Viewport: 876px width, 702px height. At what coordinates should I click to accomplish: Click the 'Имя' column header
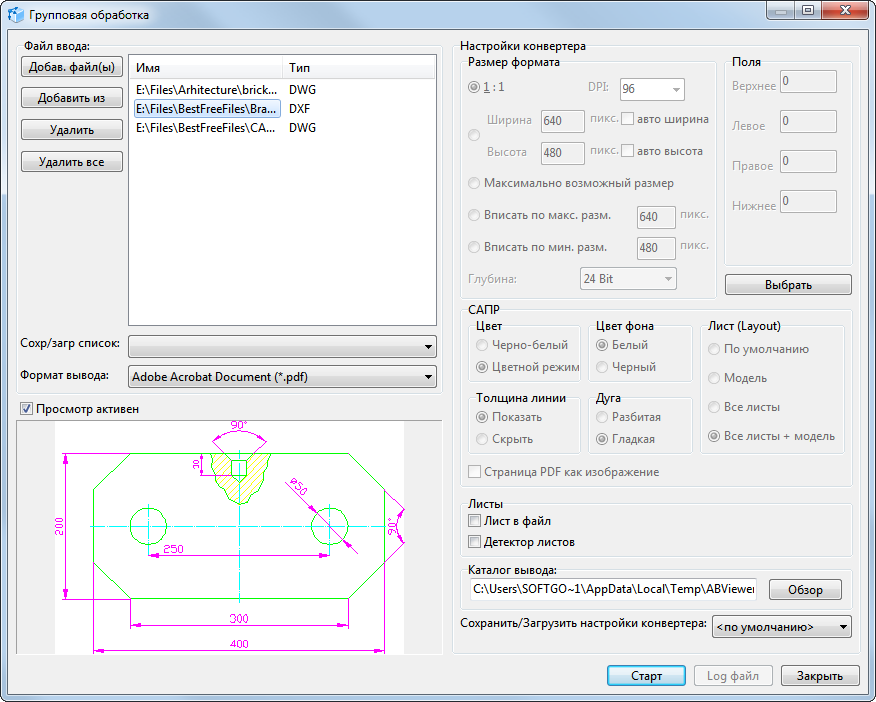pos(207,68)
